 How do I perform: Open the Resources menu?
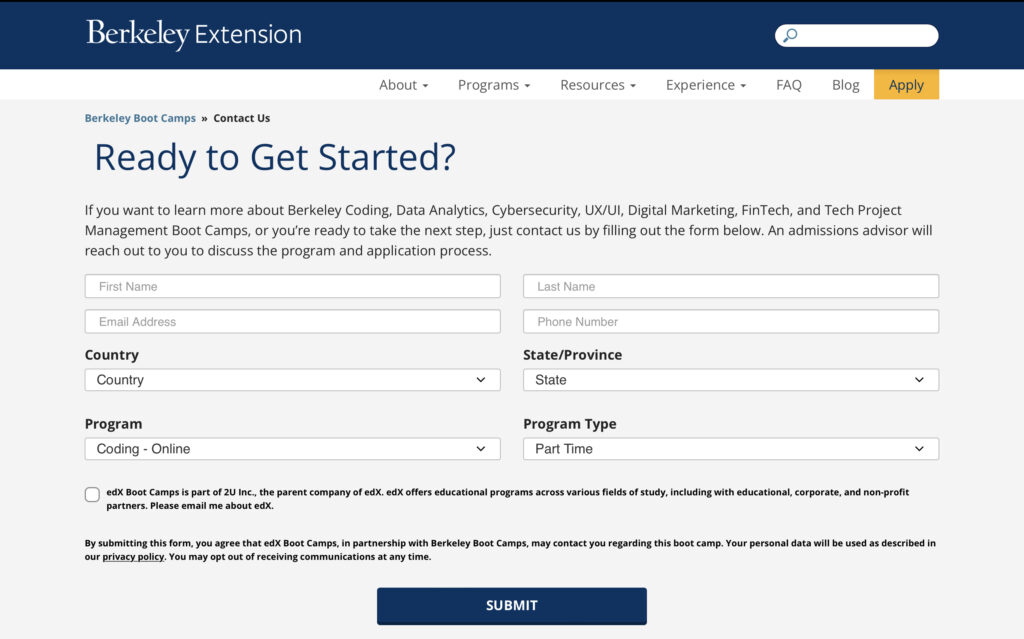pyautogui.click(x=597, y=85)
